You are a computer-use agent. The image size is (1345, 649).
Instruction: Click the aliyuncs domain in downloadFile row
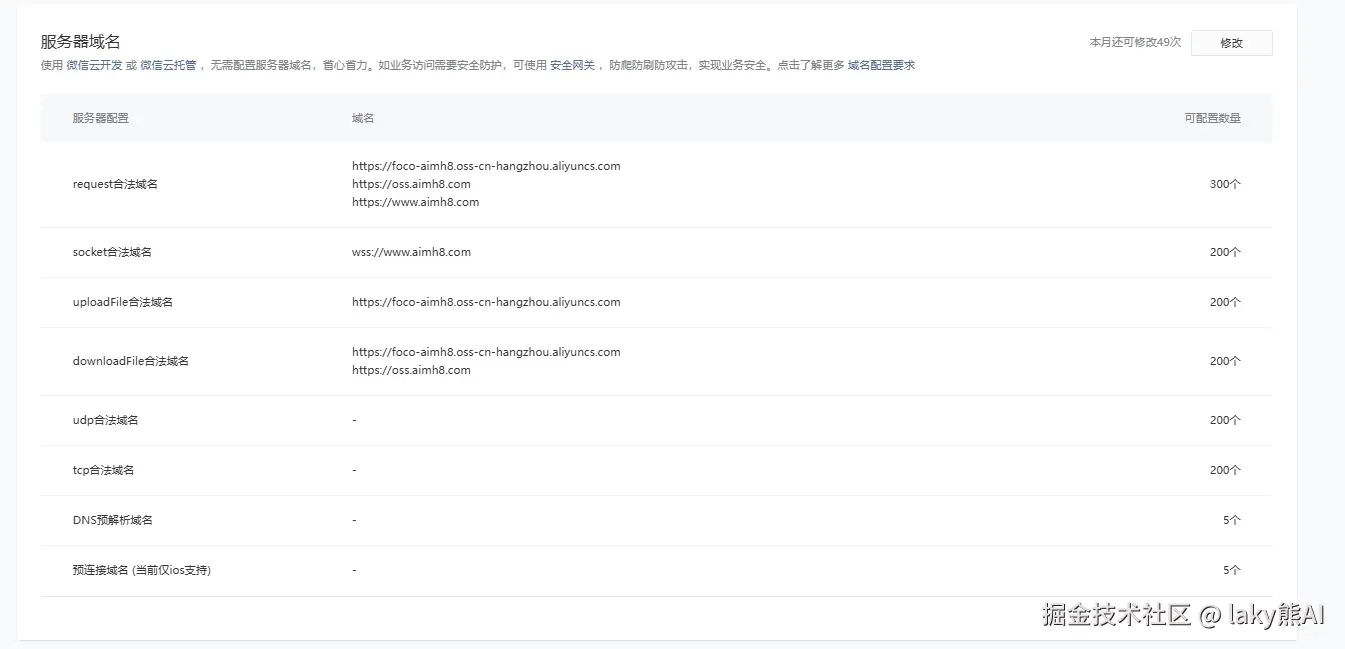486,352
